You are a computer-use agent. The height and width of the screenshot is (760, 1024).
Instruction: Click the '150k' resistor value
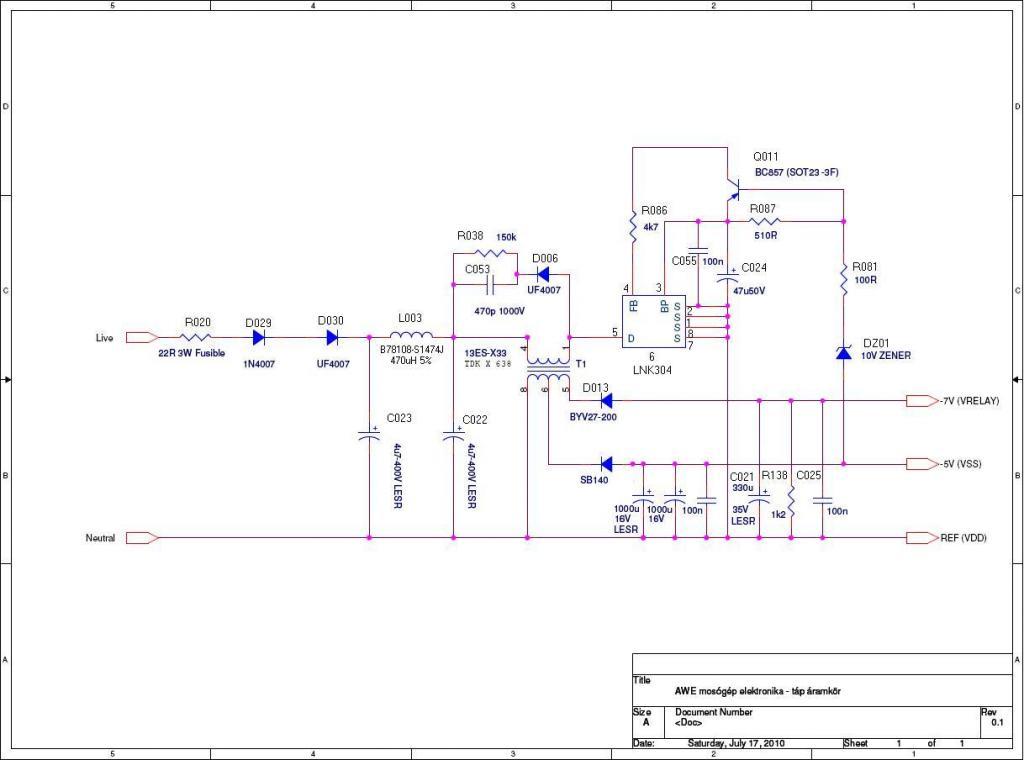point(506,238)
